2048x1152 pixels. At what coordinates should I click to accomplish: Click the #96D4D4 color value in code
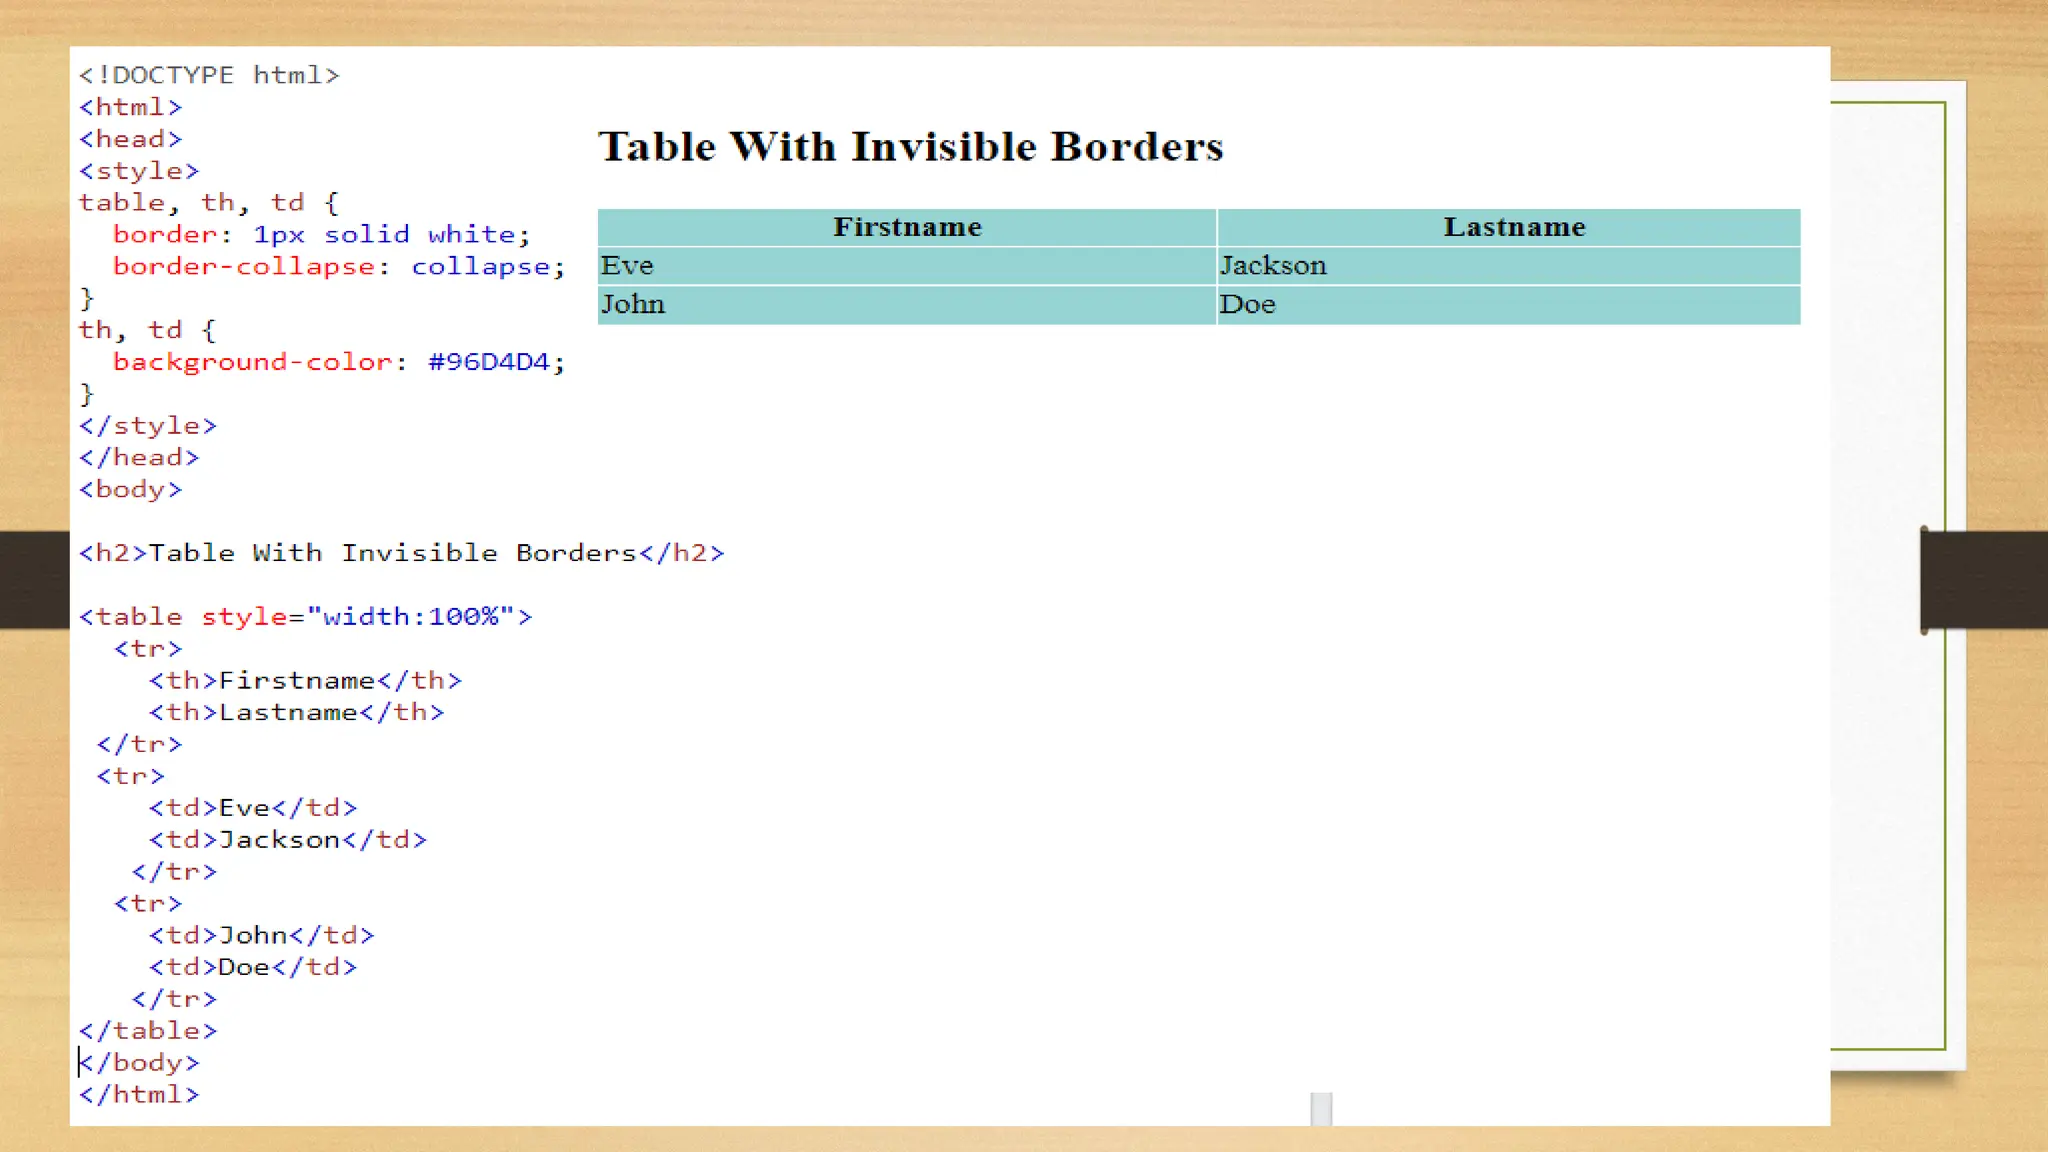click(489, 362)
